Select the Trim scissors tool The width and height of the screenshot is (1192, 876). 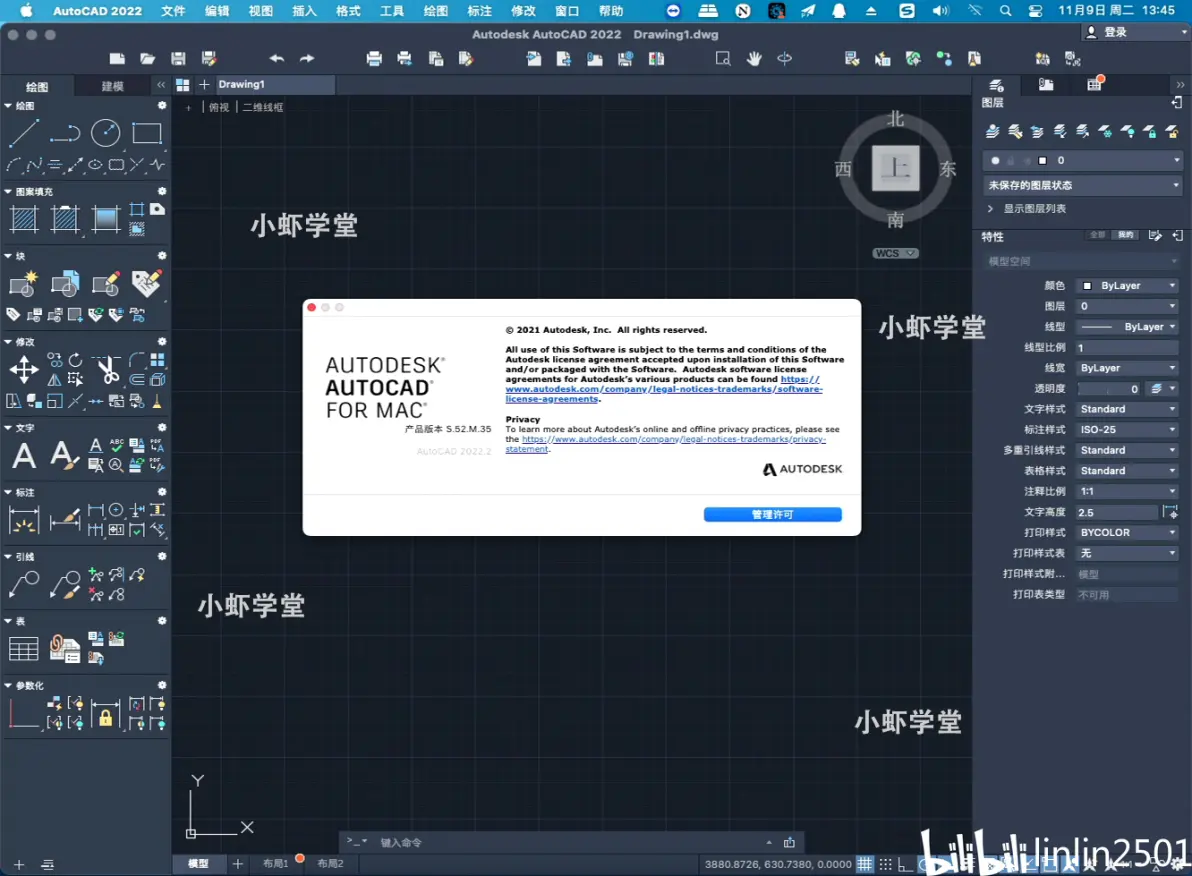click(x=108, y=370)
